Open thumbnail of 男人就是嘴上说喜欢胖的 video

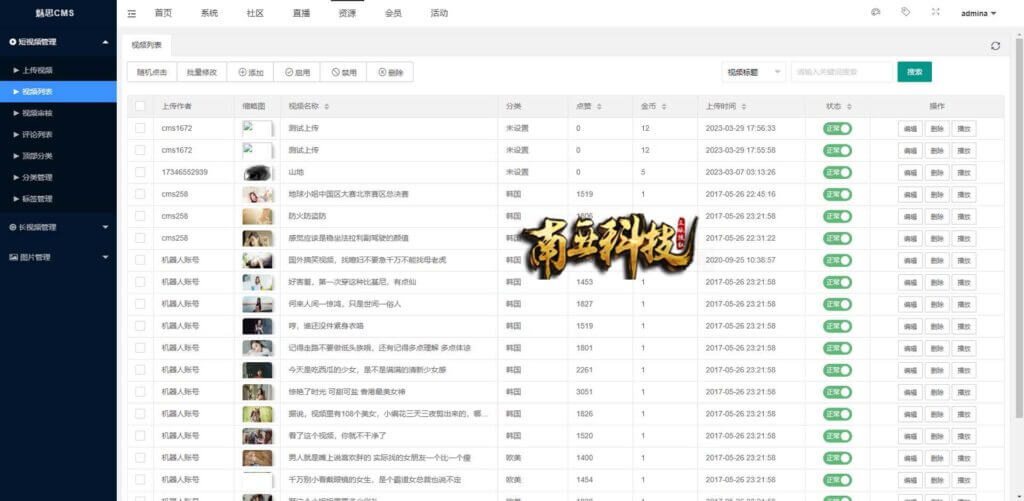click(257, 458)
